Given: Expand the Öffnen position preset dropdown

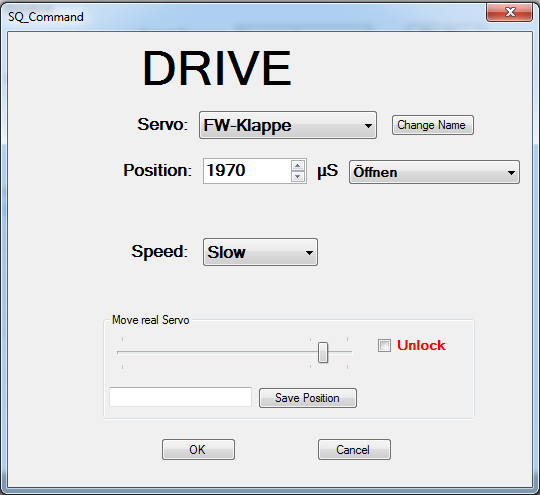Looking at the screenshot, I should (434, 172).
